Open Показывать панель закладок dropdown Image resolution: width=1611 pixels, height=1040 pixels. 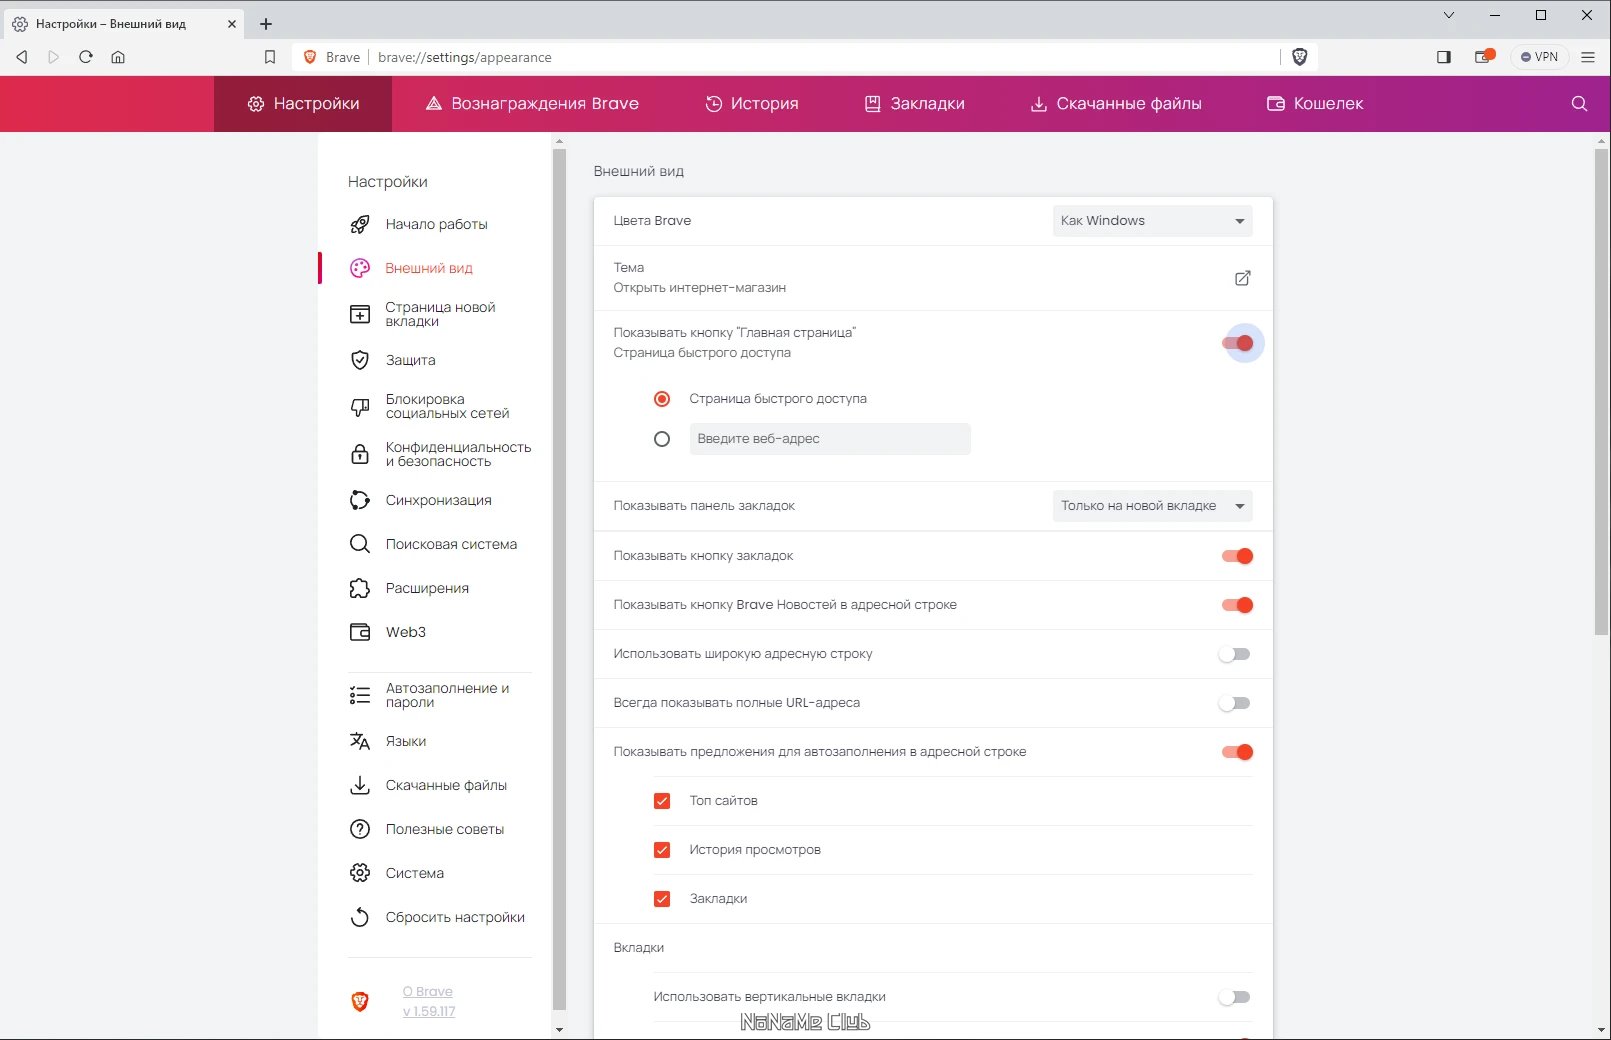tap(1152, 506)
